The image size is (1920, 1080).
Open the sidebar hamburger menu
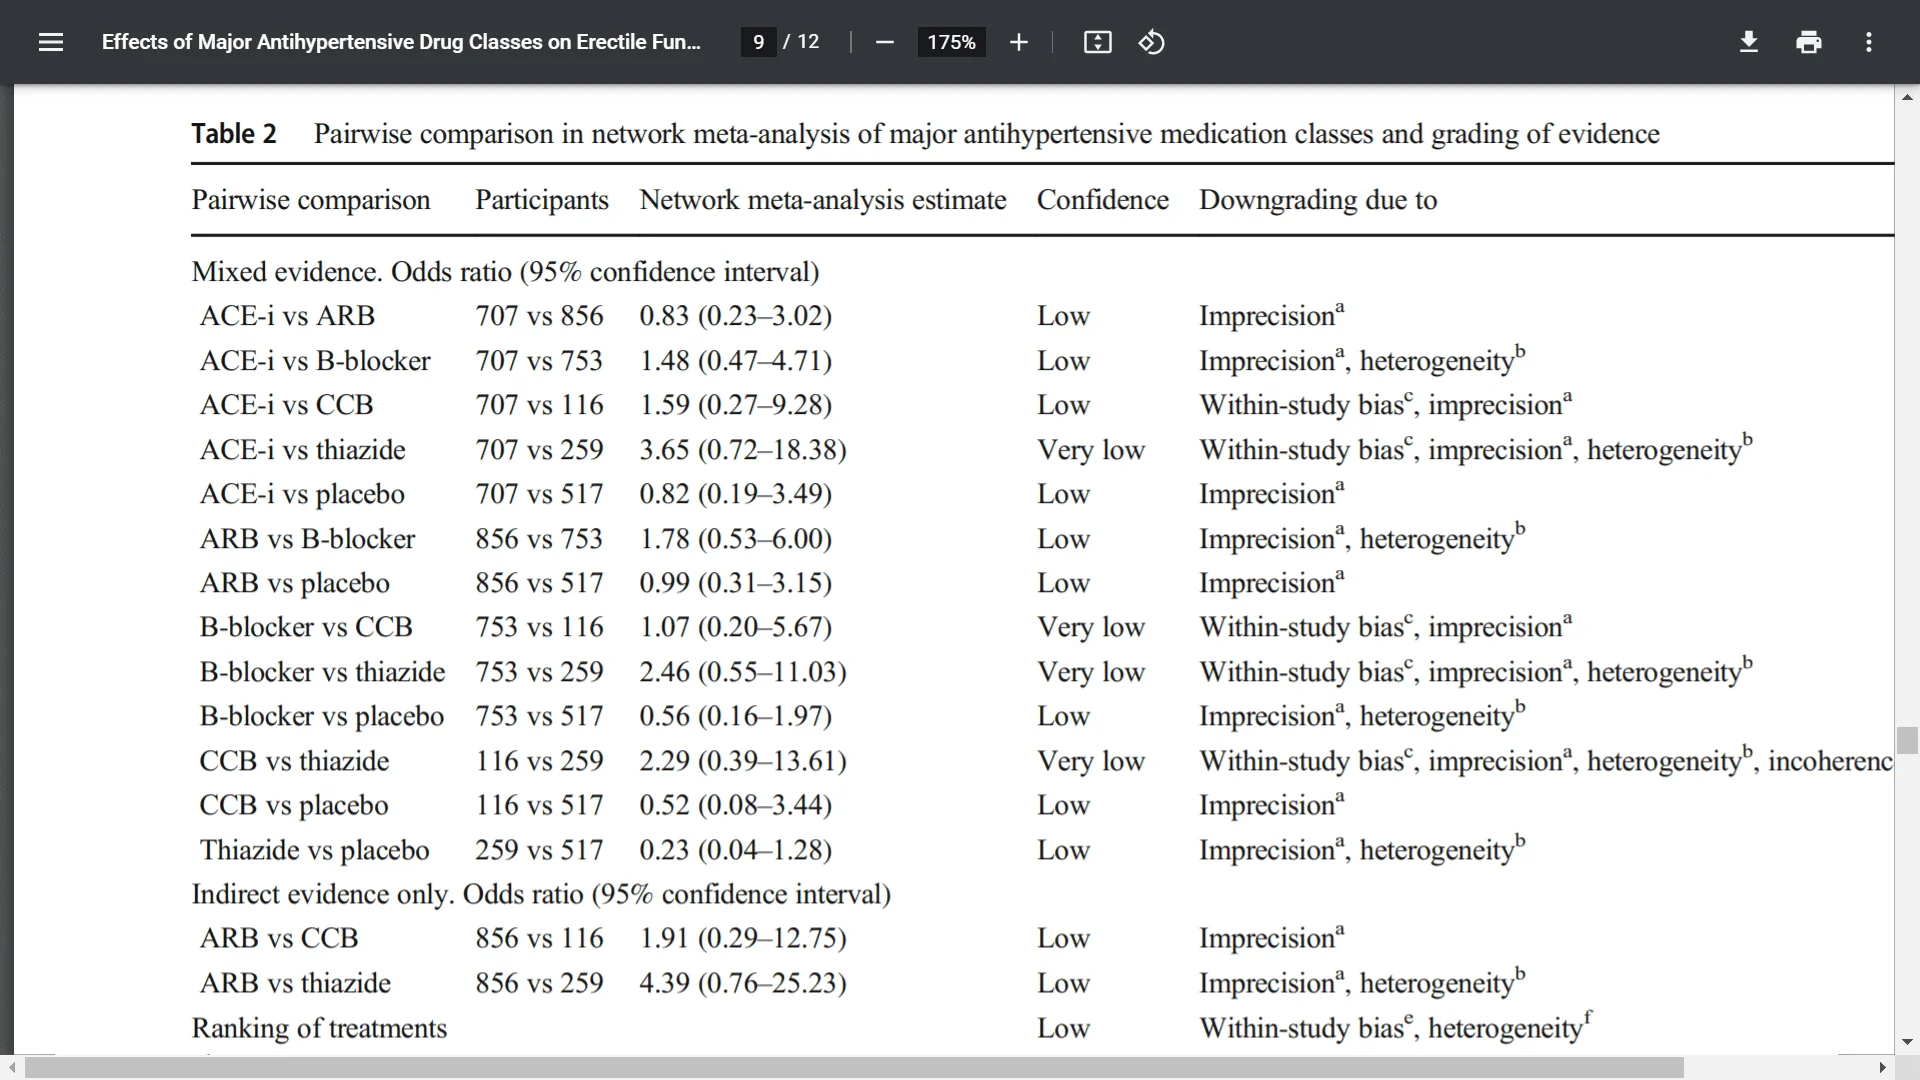click(51, 42)
